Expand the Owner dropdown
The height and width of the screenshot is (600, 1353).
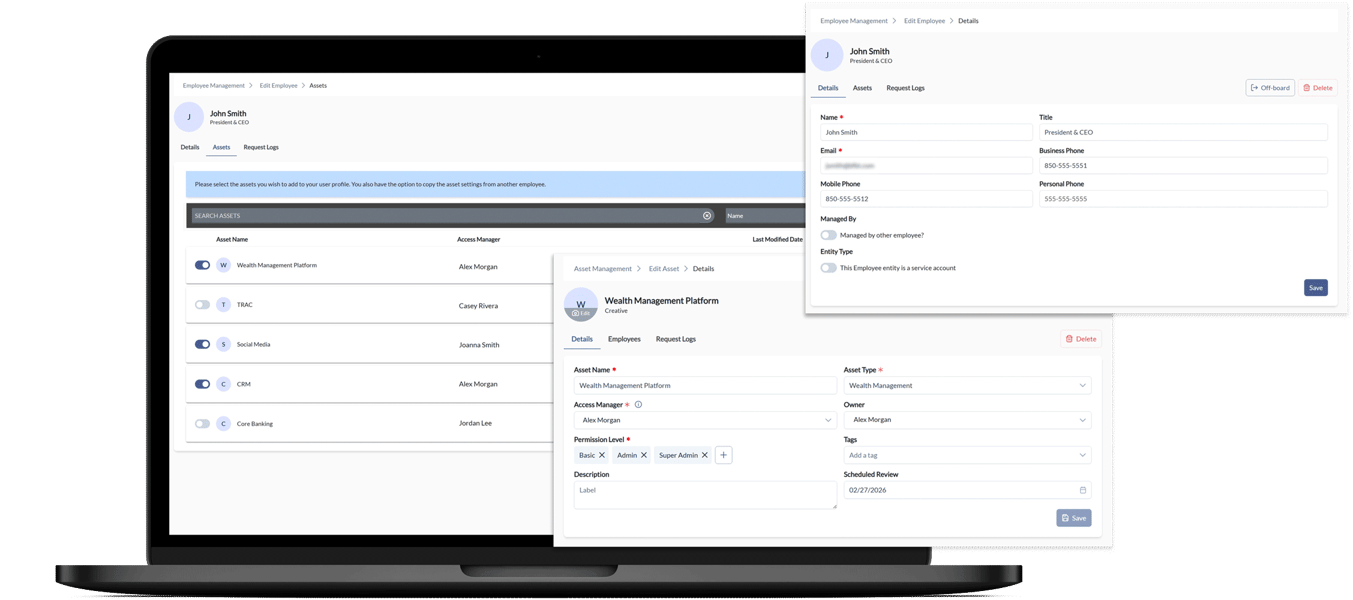coord(1084,419)
